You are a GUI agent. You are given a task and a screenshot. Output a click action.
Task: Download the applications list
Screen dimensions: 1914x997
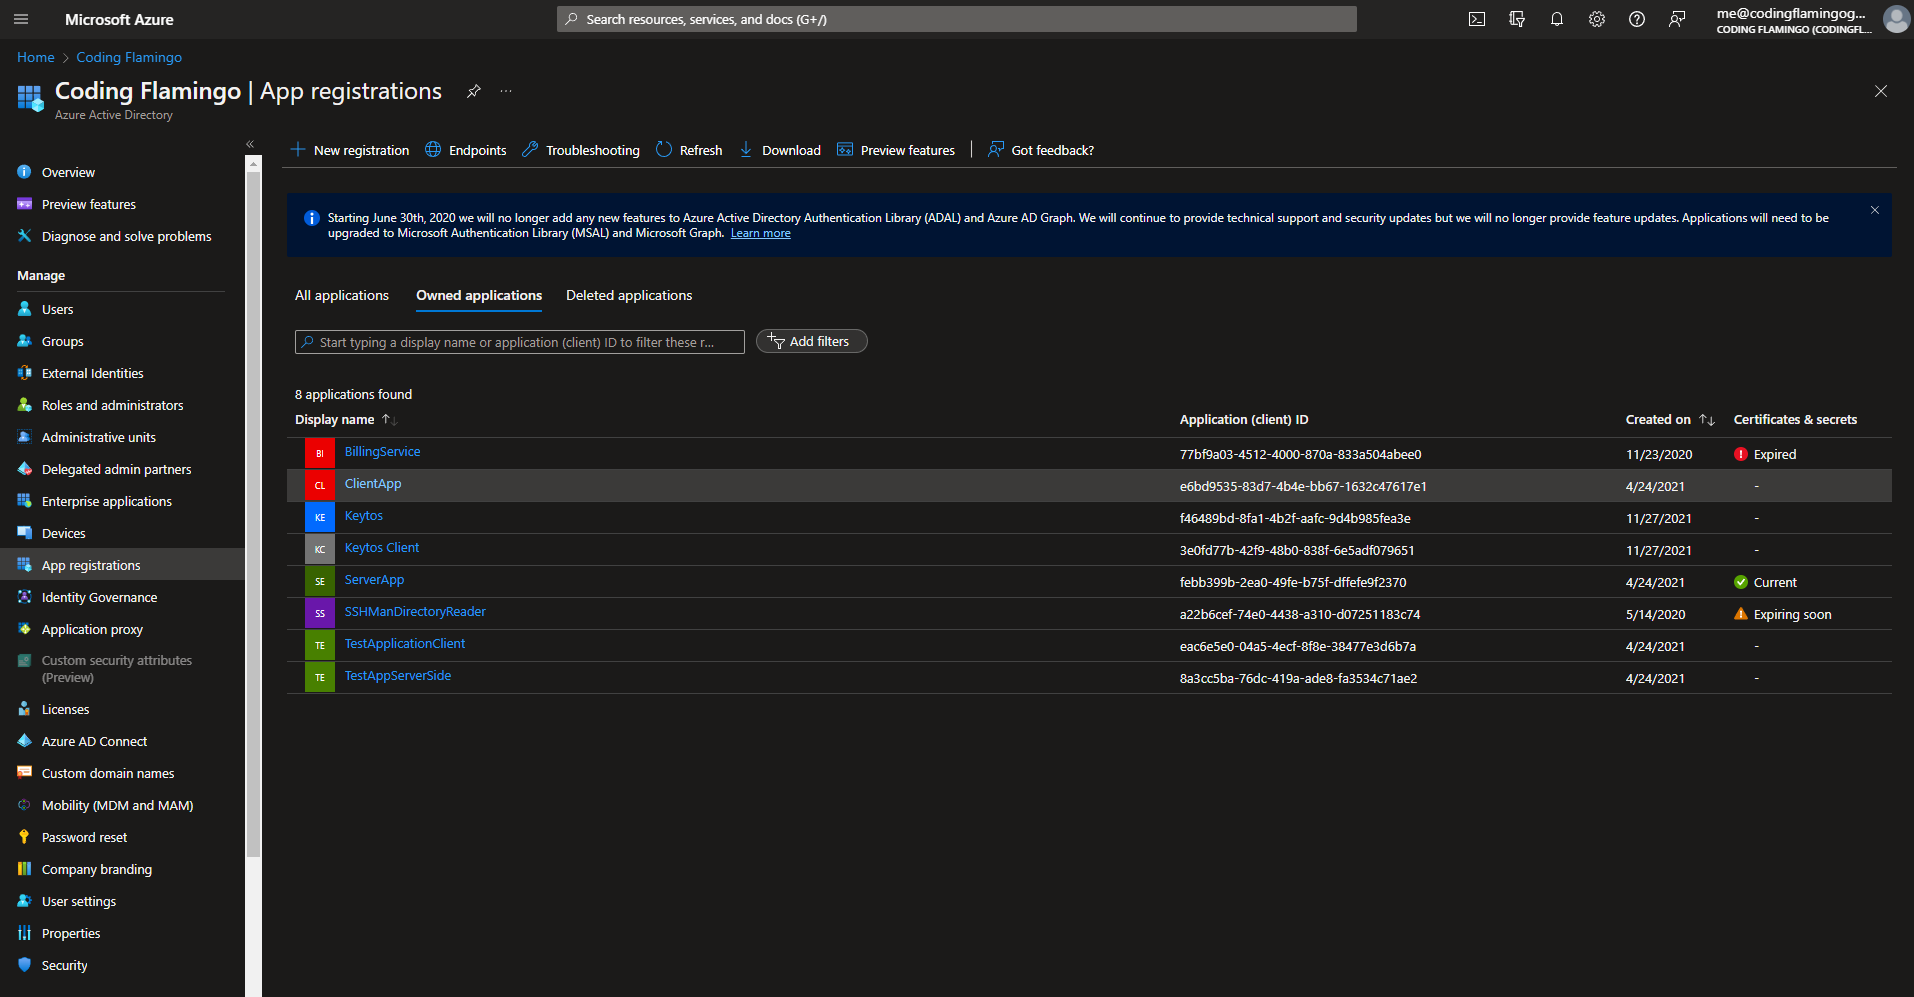[779, 150]
